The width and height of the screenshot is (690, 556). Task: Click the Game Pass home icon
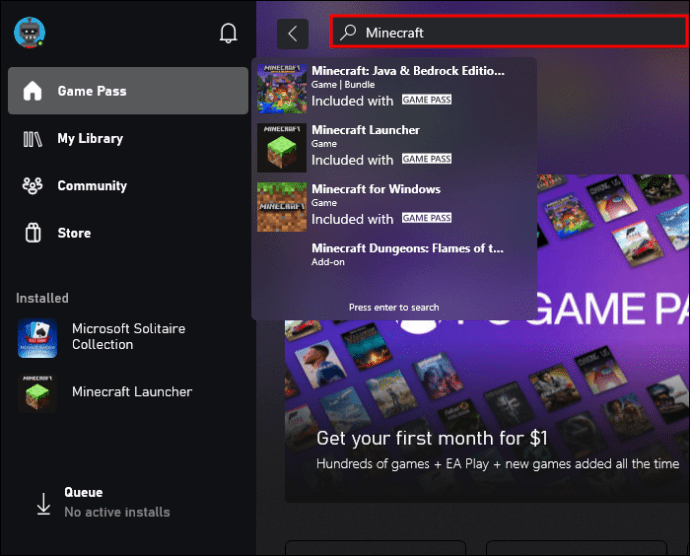33,91
